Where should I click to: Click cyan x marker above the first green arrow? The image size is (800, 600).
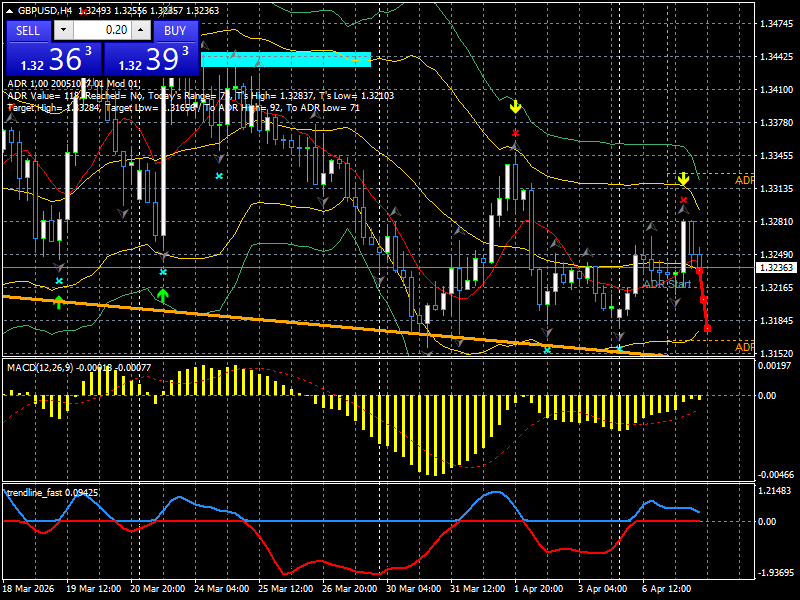pyautogui.click(x=59, y=281)
